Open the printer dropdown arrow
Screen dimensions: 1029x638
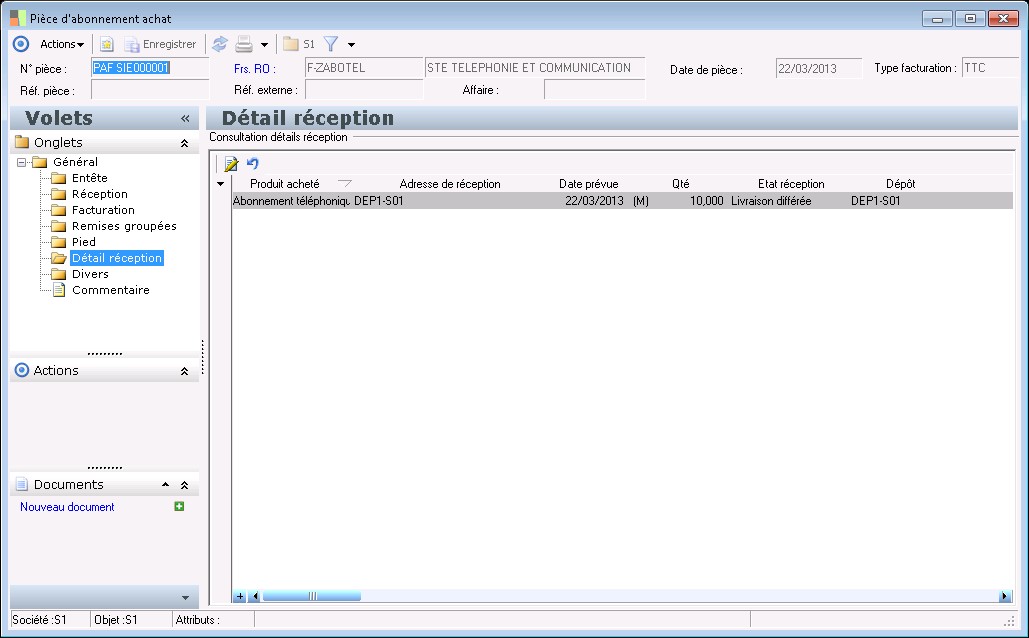click(264, 45)
